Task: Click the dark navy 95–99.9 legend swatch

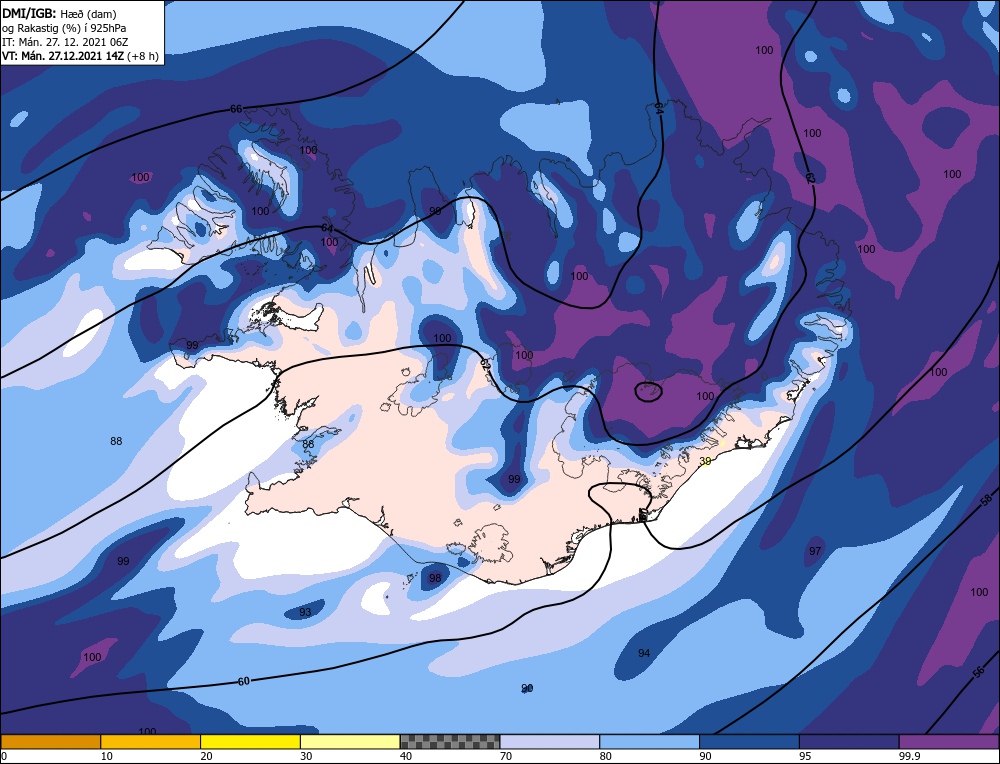Action: (x=849, y=741)
